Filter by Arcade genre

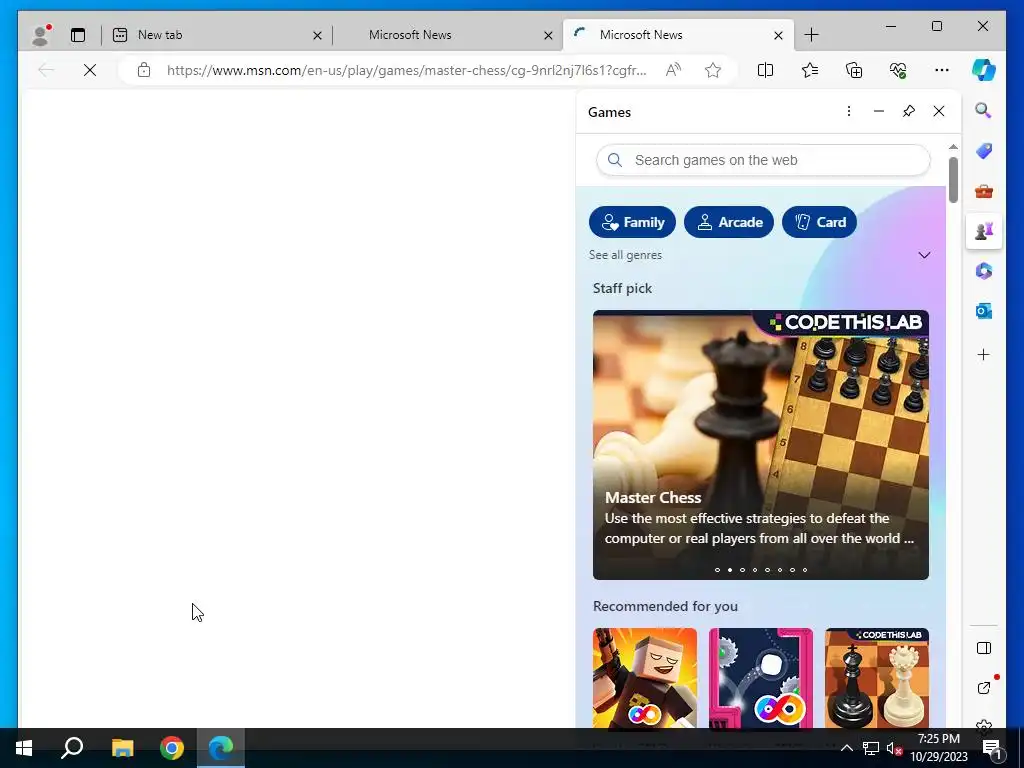(x=729, y=222)
